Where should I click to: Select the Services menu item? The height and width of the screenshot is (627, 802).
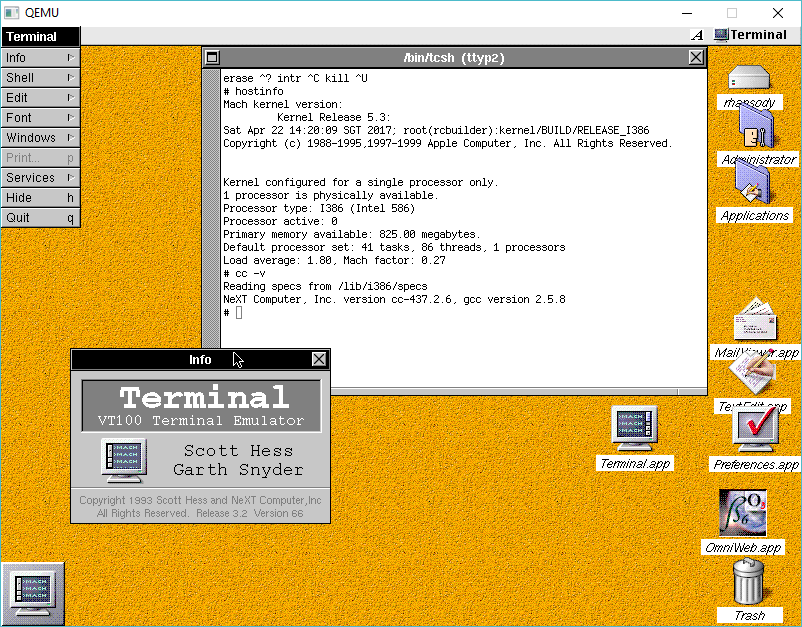40,178
